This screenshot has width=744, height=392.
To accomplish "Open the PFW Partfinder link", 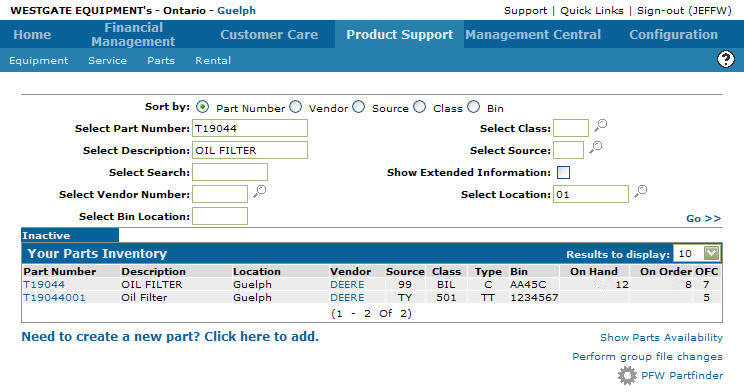I will [x=682, y=375].
